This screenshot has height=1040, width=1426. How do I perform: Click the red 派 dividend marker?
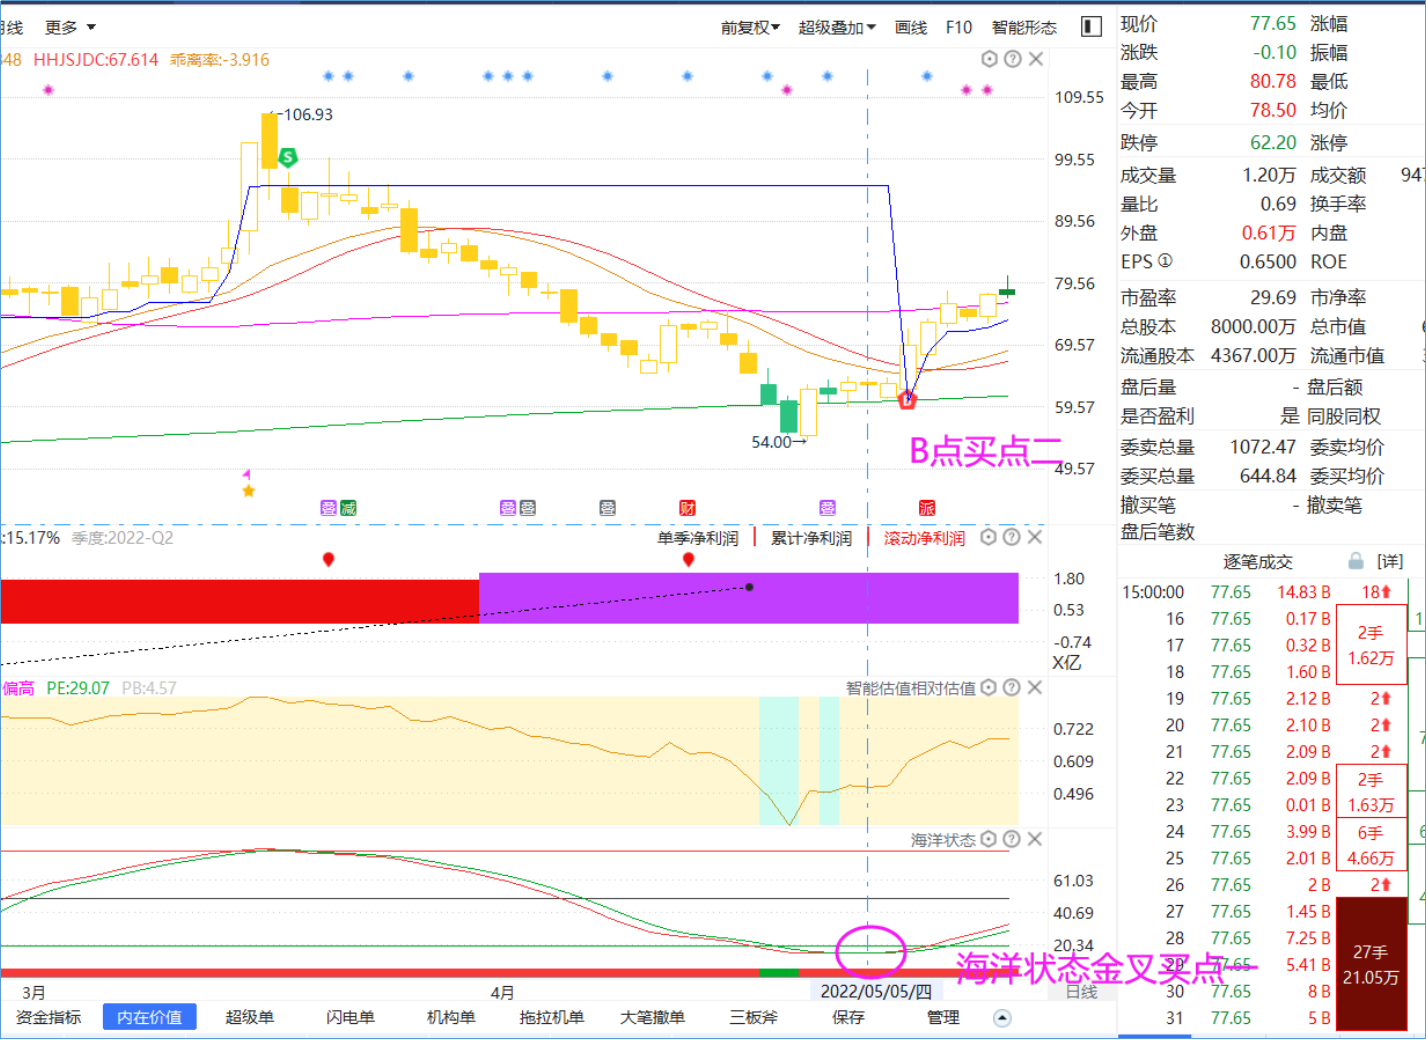927,508
